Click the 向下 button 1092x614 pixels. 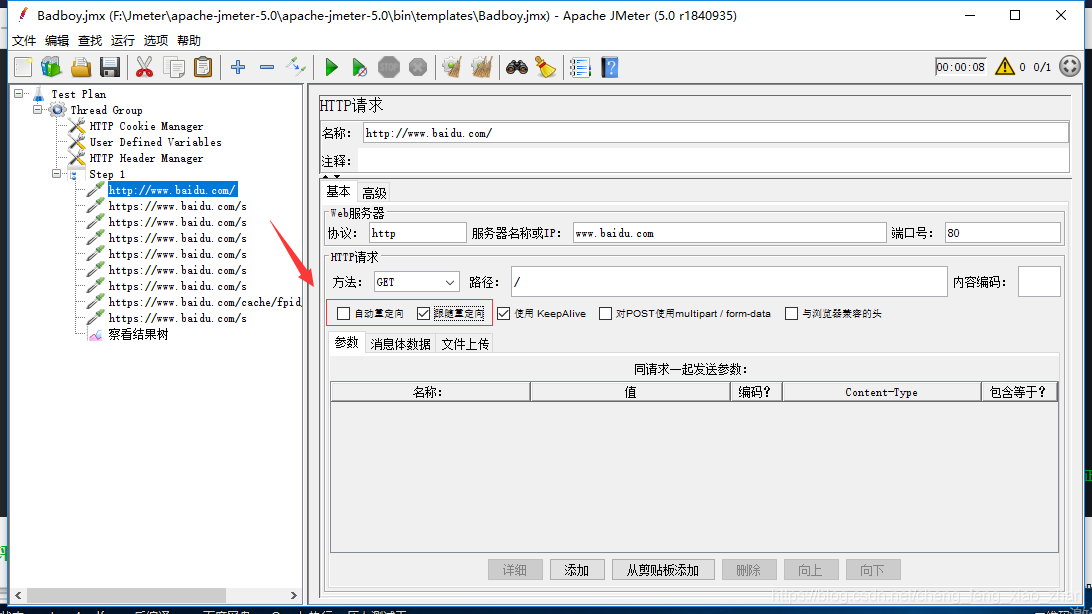pyautogui.click(x=873, y=570)
